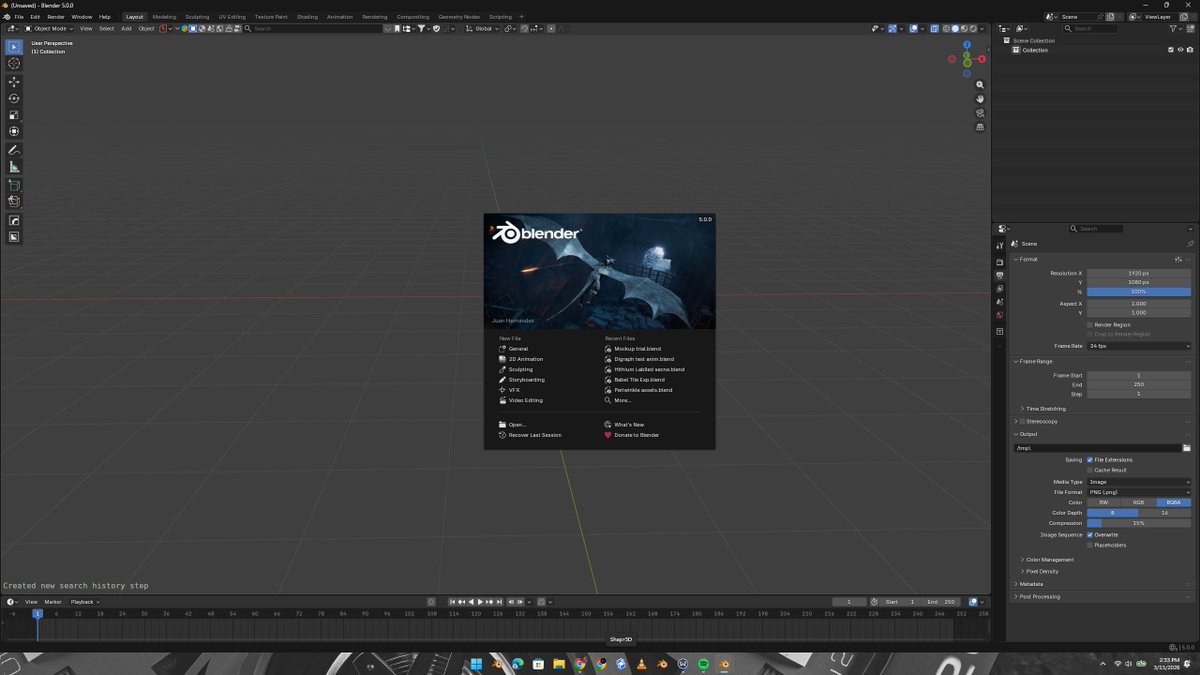
Task: Open the Render properties tab
Action: (x=1000, y=262)
